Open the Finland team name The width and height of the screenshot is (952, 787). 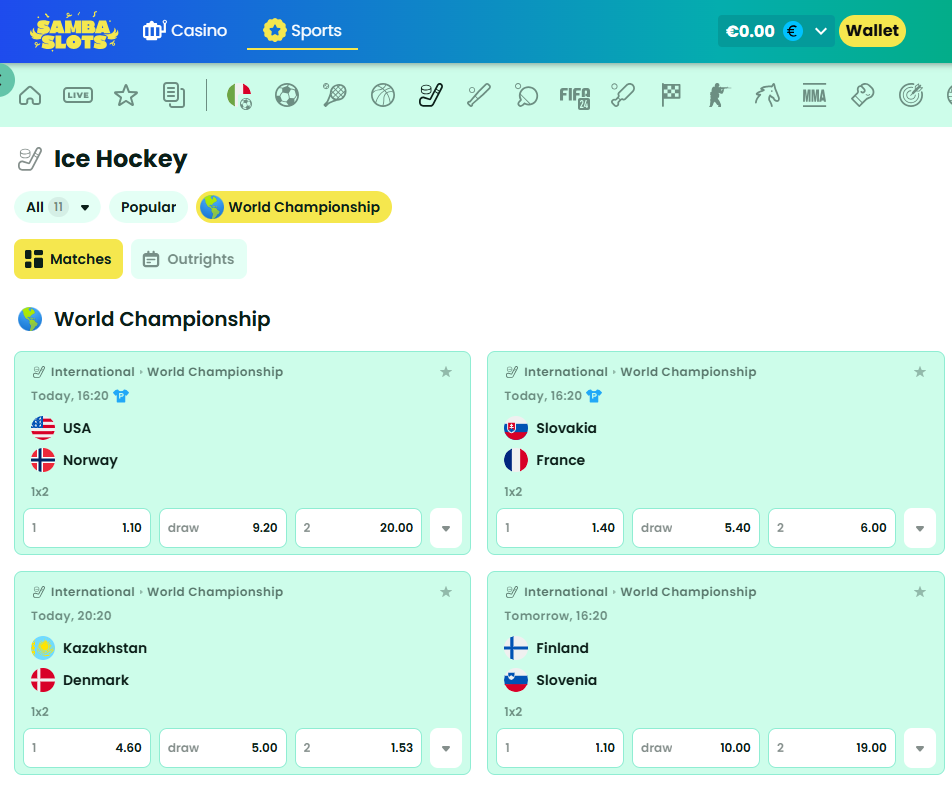point(562,648)
